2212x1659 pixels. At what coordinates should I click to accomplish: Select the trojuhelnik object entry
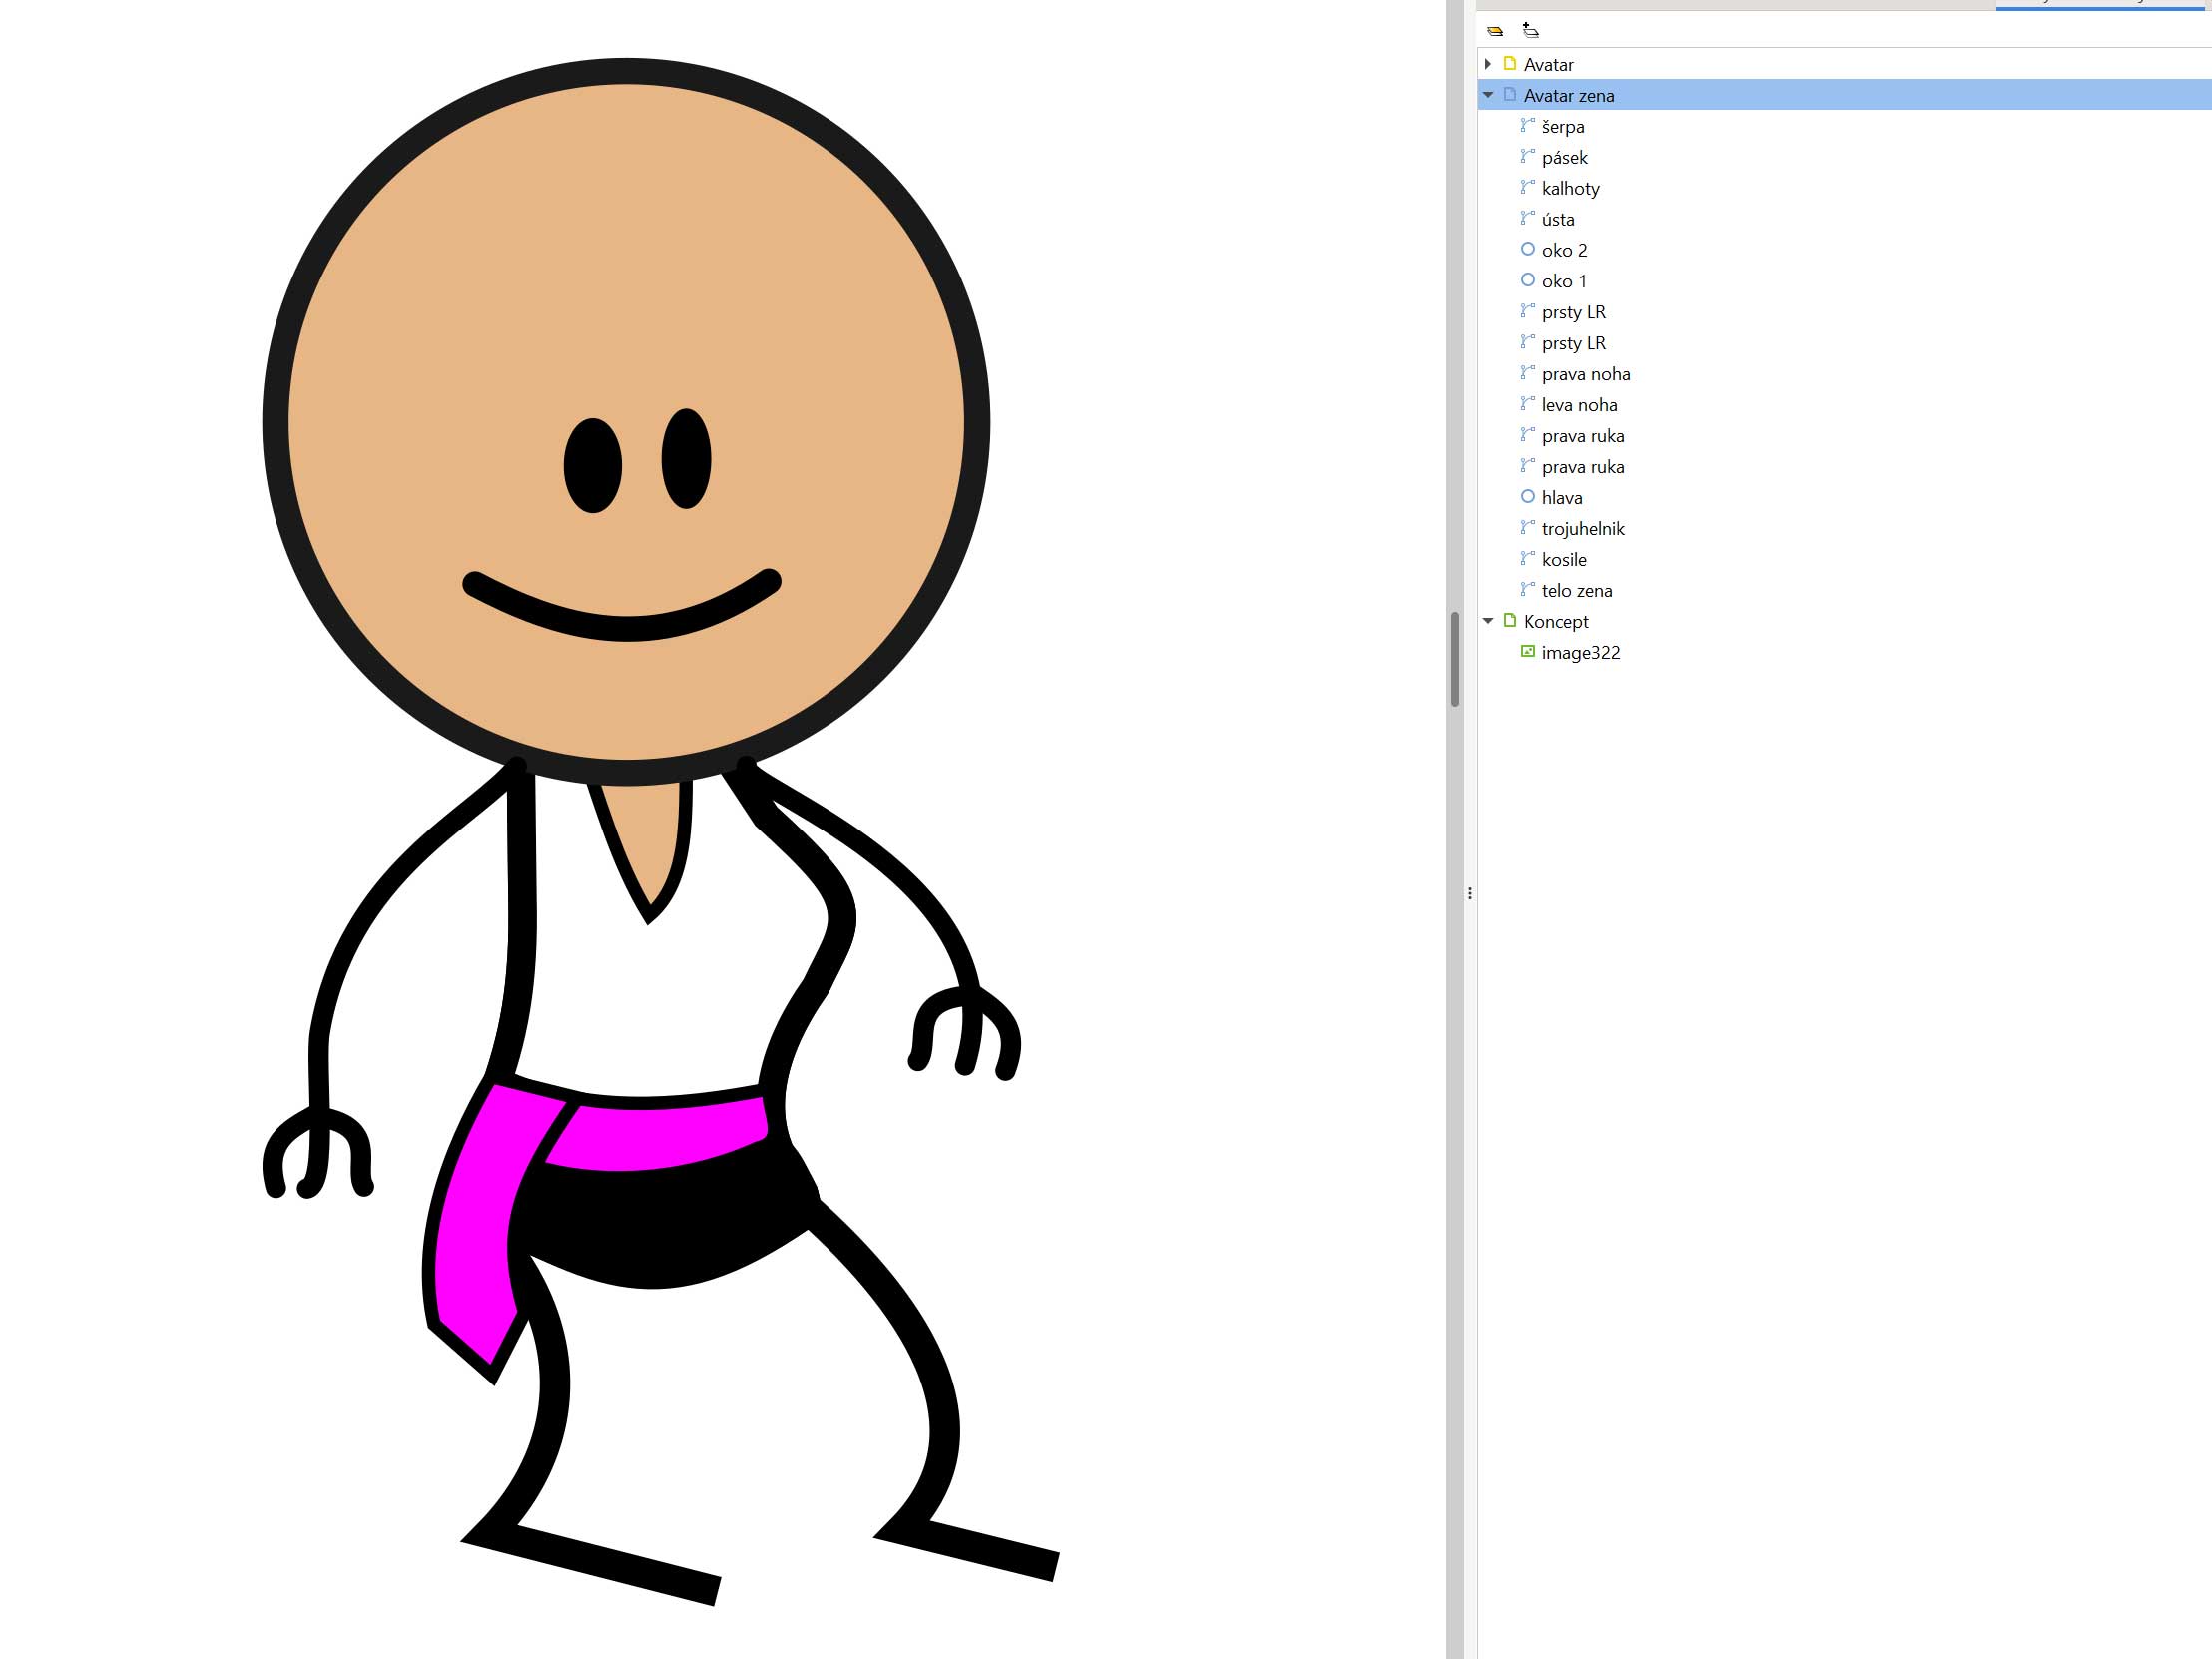[x=1582, y=529]
